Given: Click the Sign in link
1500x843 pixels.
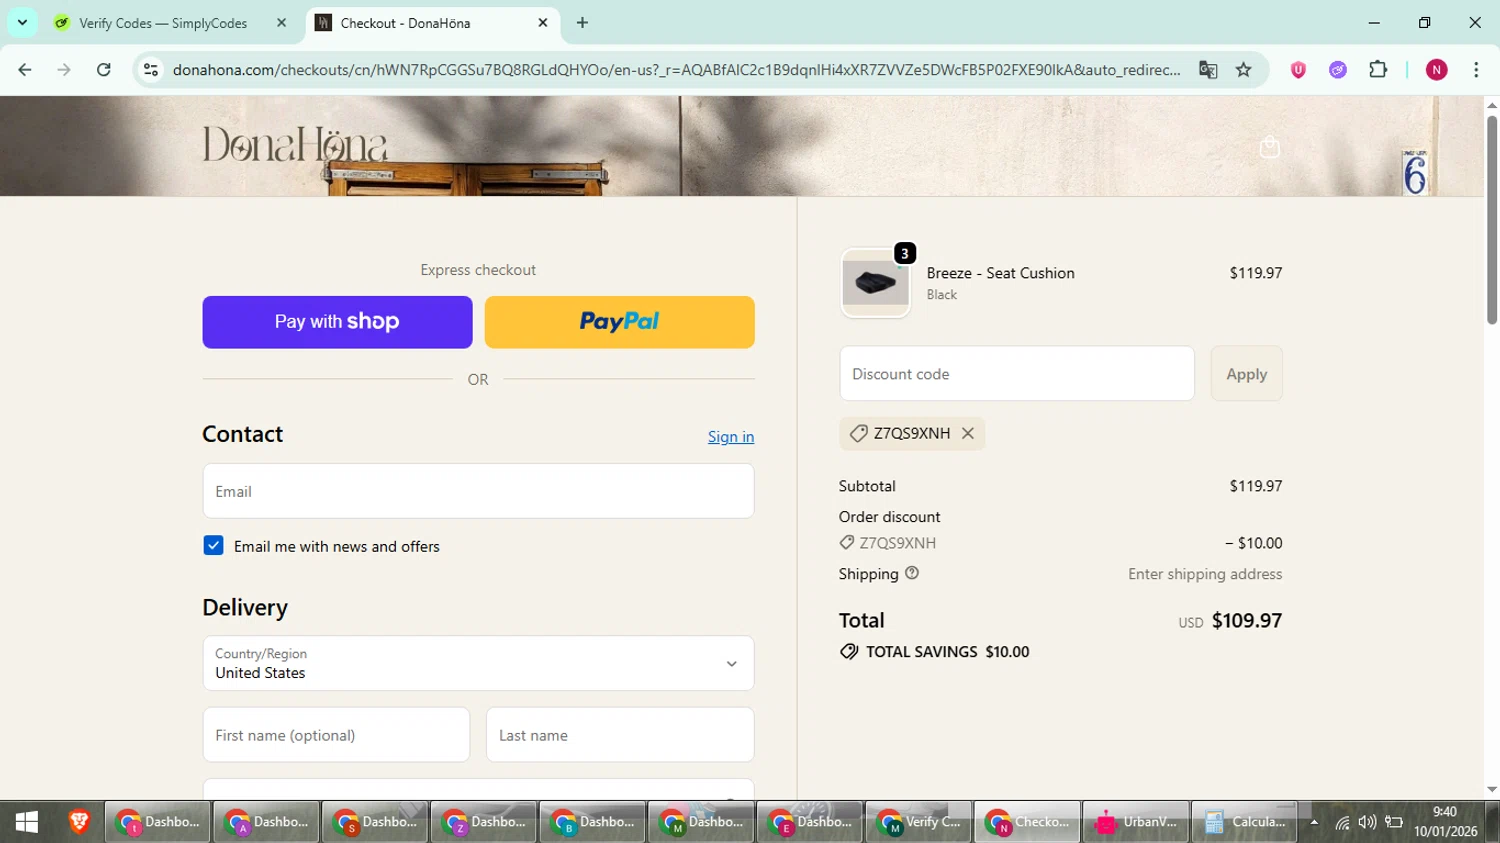Looking at the screenshot, I should coord(731,437).
